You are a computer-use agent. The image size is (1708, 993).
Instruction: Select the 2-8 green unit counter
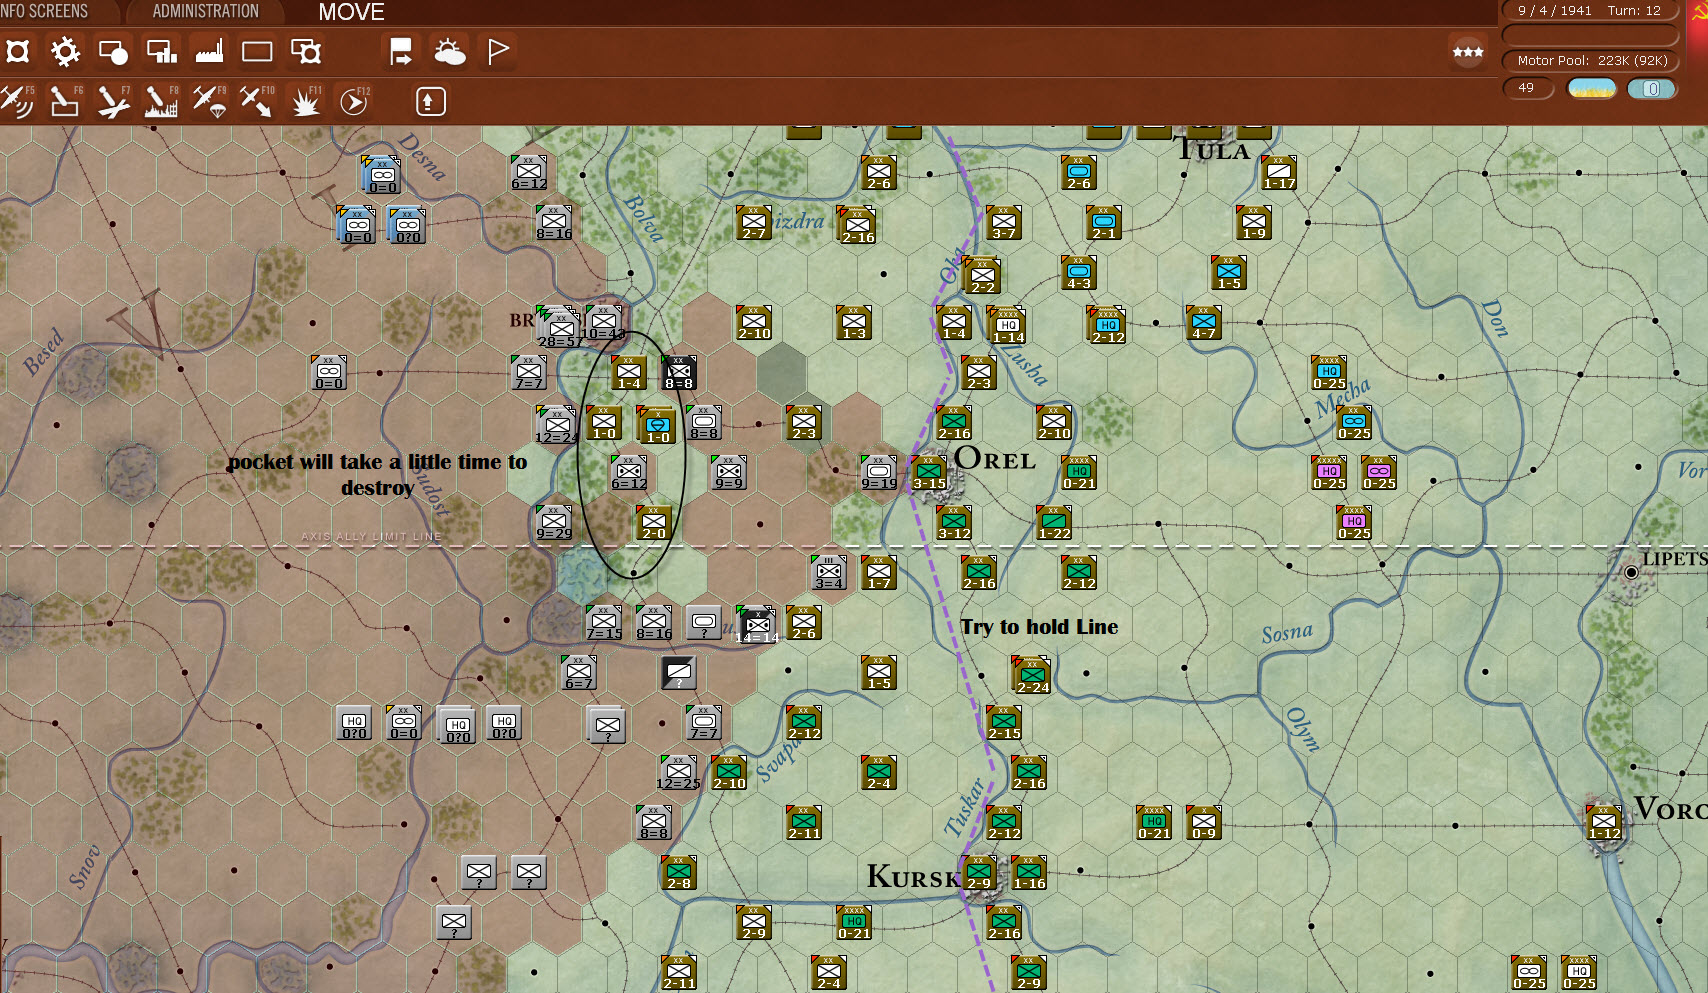point(679,872)
